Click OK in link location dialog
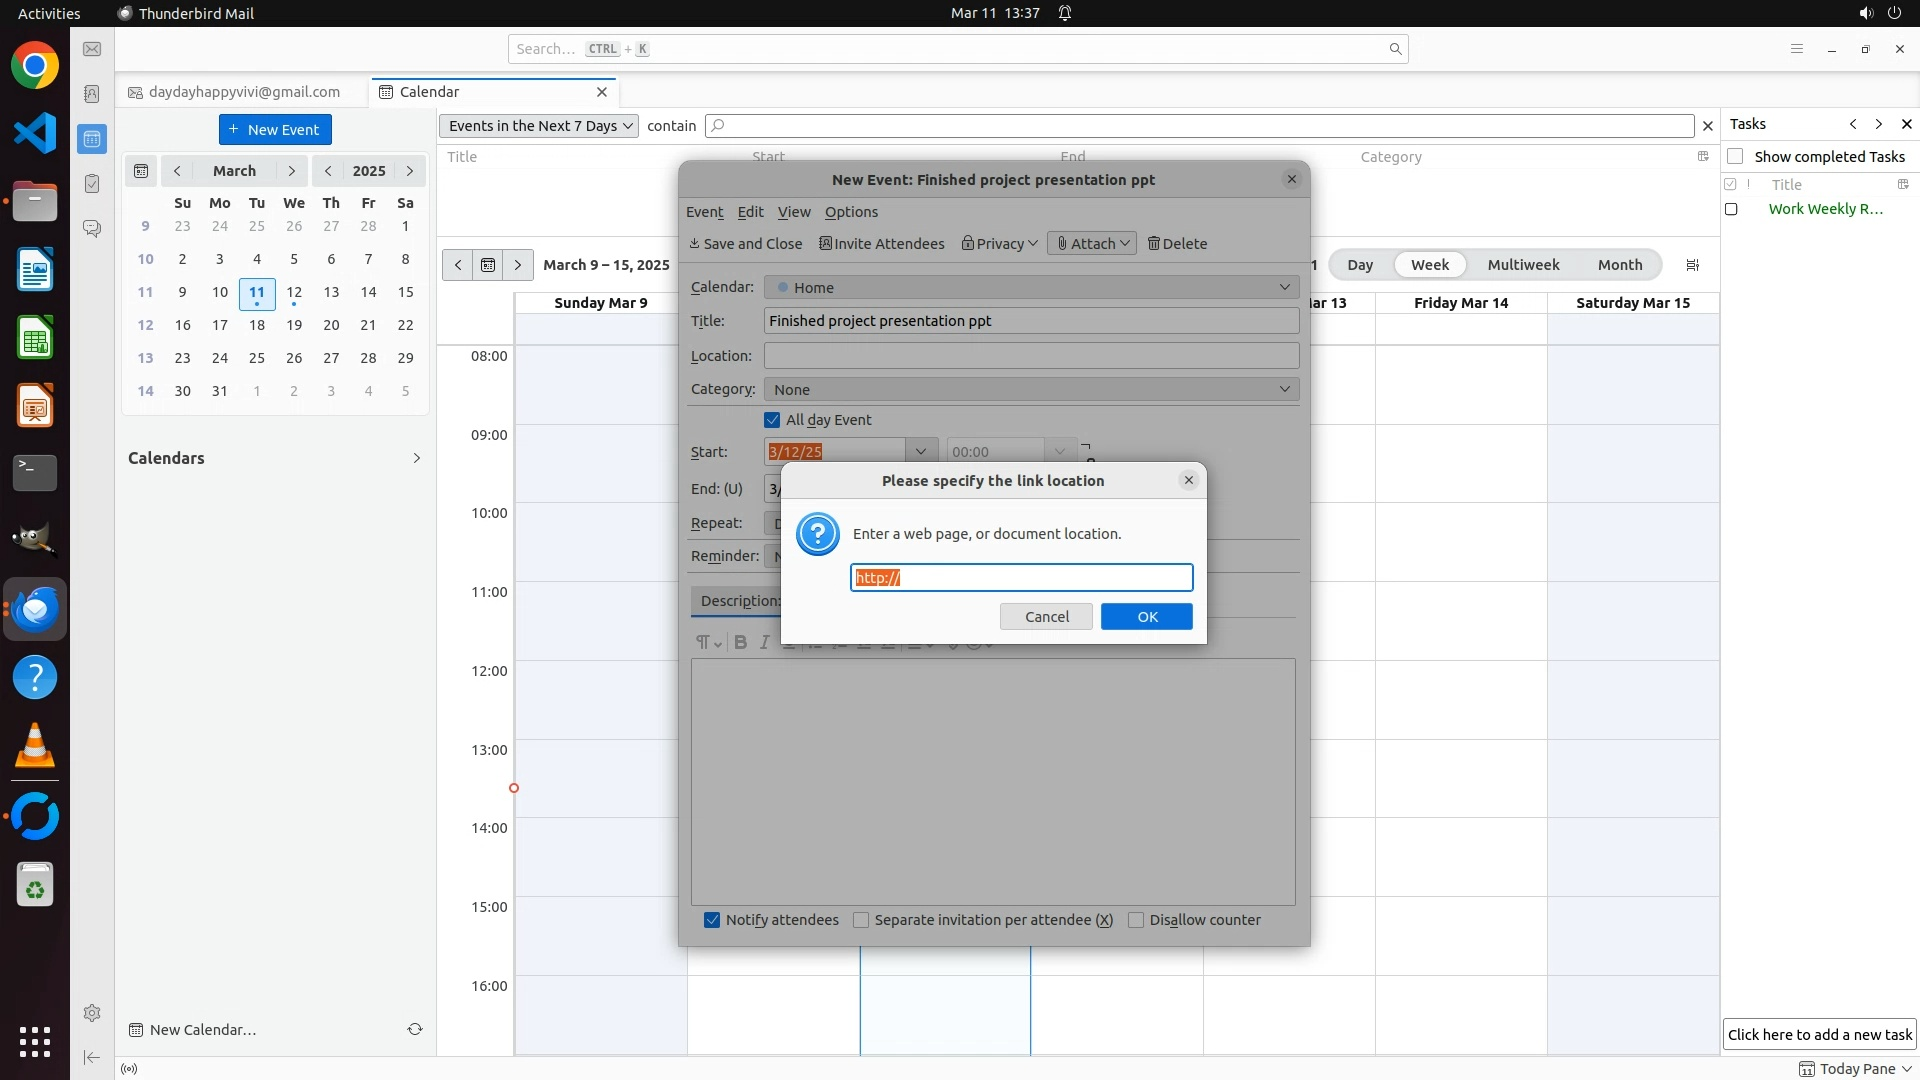Viewport: 1920px width, 1080px height. point(1146,617)
